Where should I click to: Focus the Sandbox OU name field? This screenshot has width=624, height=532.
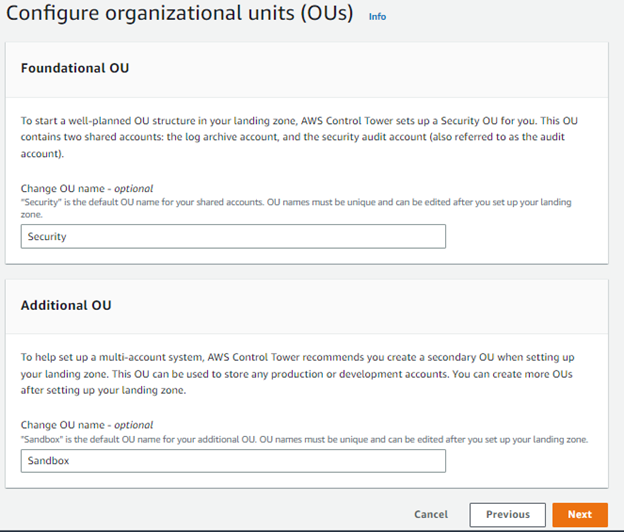point(233,461)
